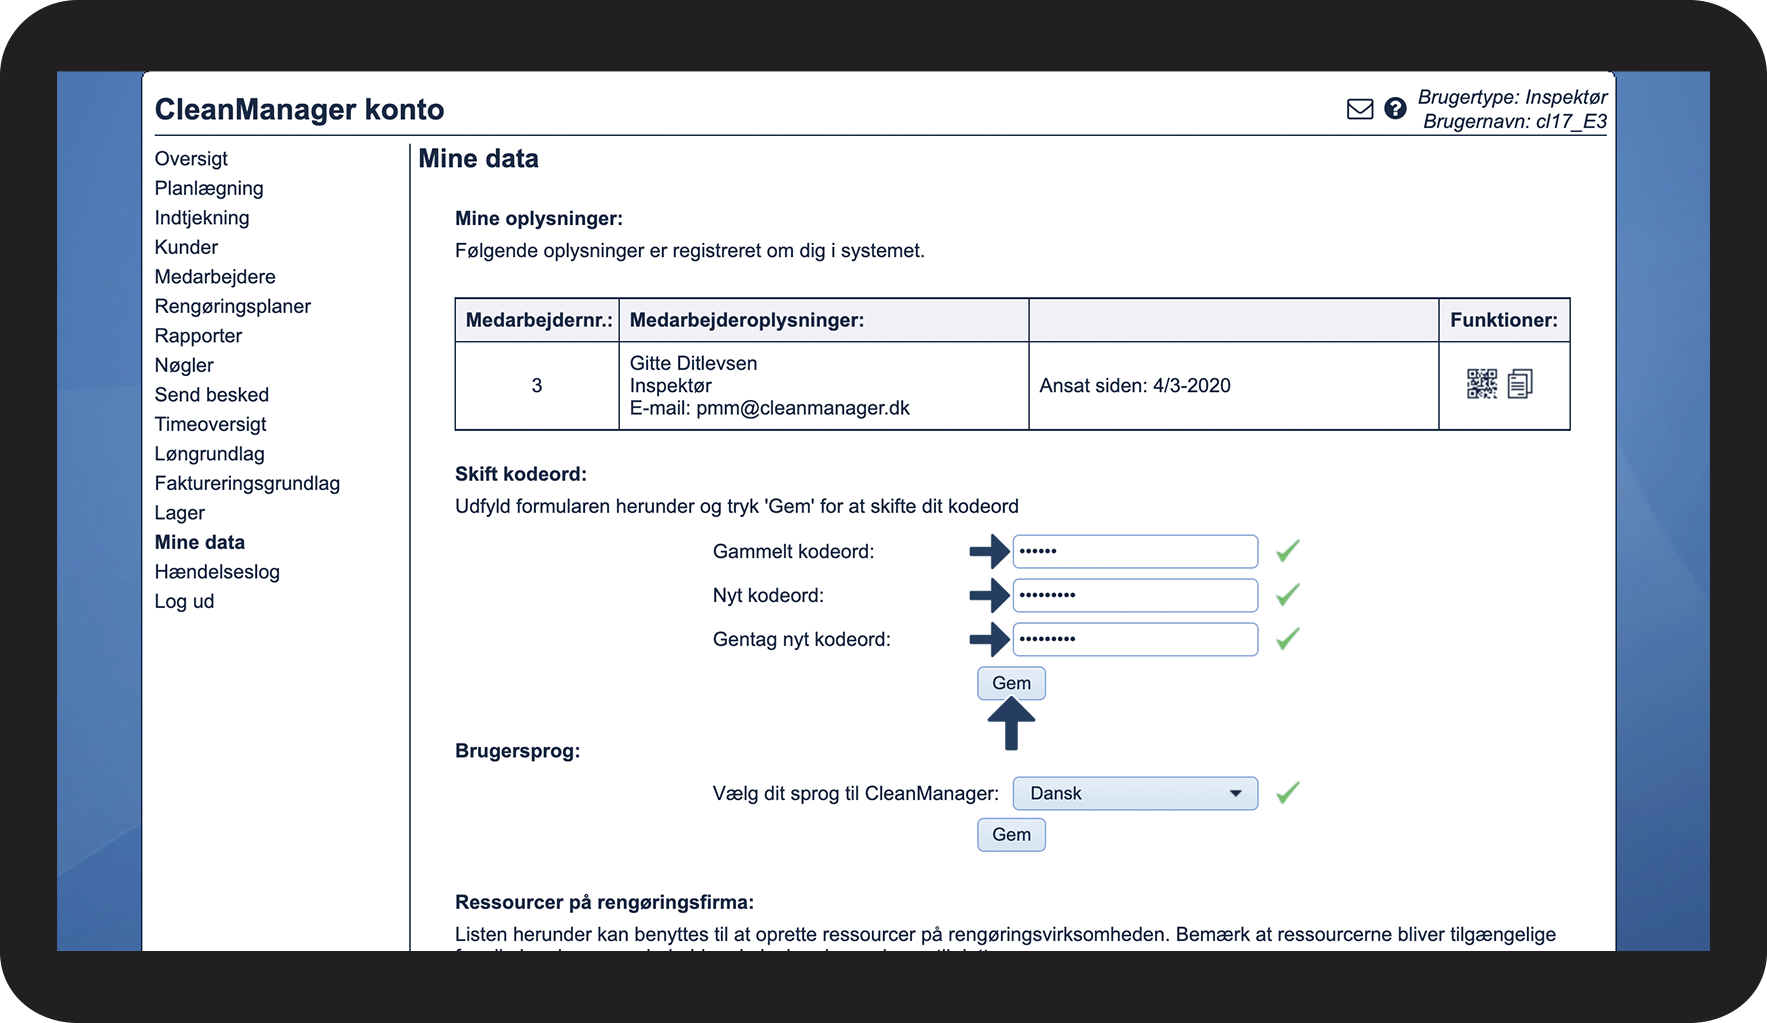Show the employee QR code
This screenshot has width=1767, height=1023.
tap(1481, 384)
